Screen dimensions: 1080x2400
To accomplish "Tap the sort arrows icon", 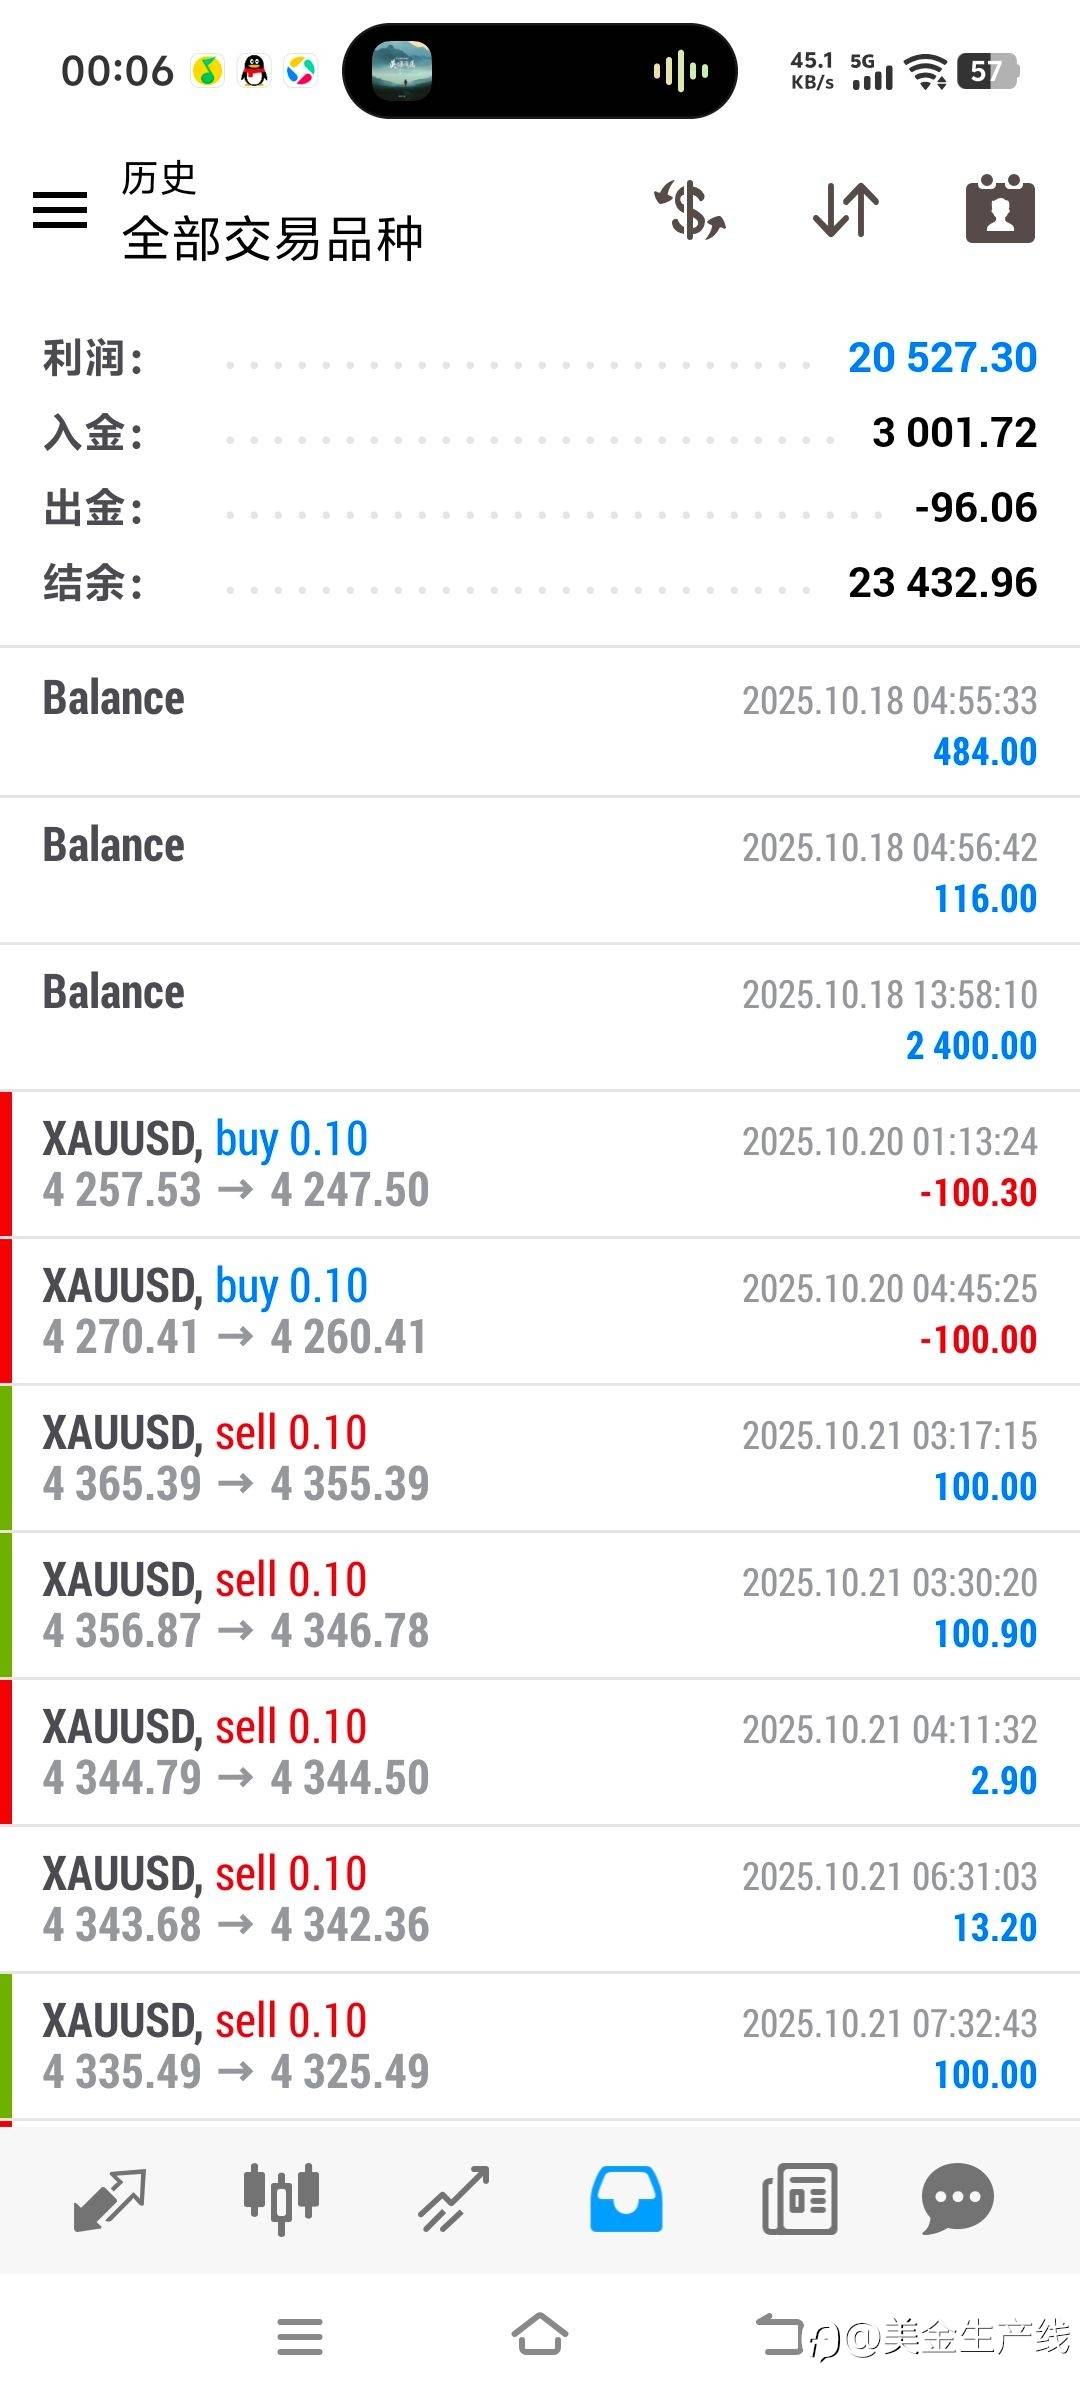I will (x=846, y=210).
